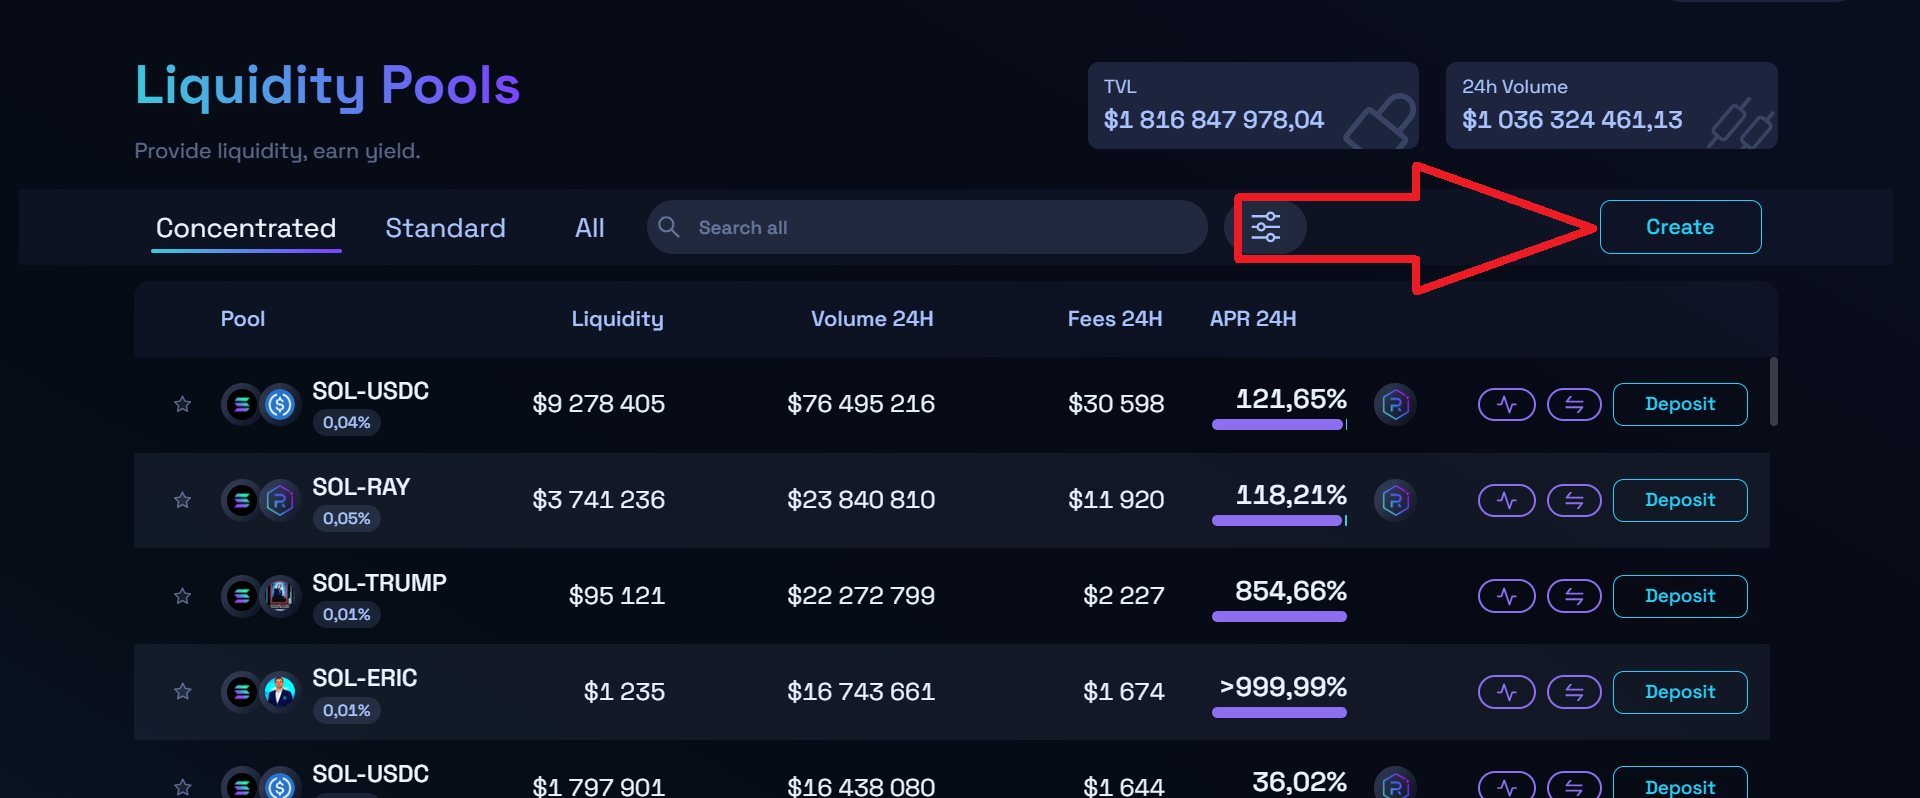The height and width of the screenshot is (798, 1920).
Task: Click the SOL-TRUMP token pair icons
Action: 260,596
